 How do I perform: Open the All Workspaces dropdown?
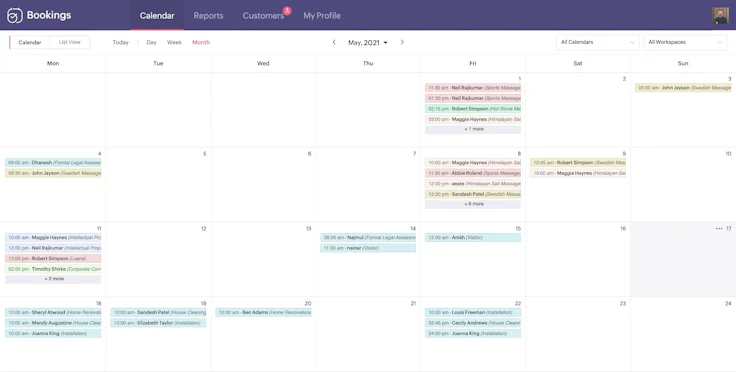pyautogui.click(x=685, y=42)
